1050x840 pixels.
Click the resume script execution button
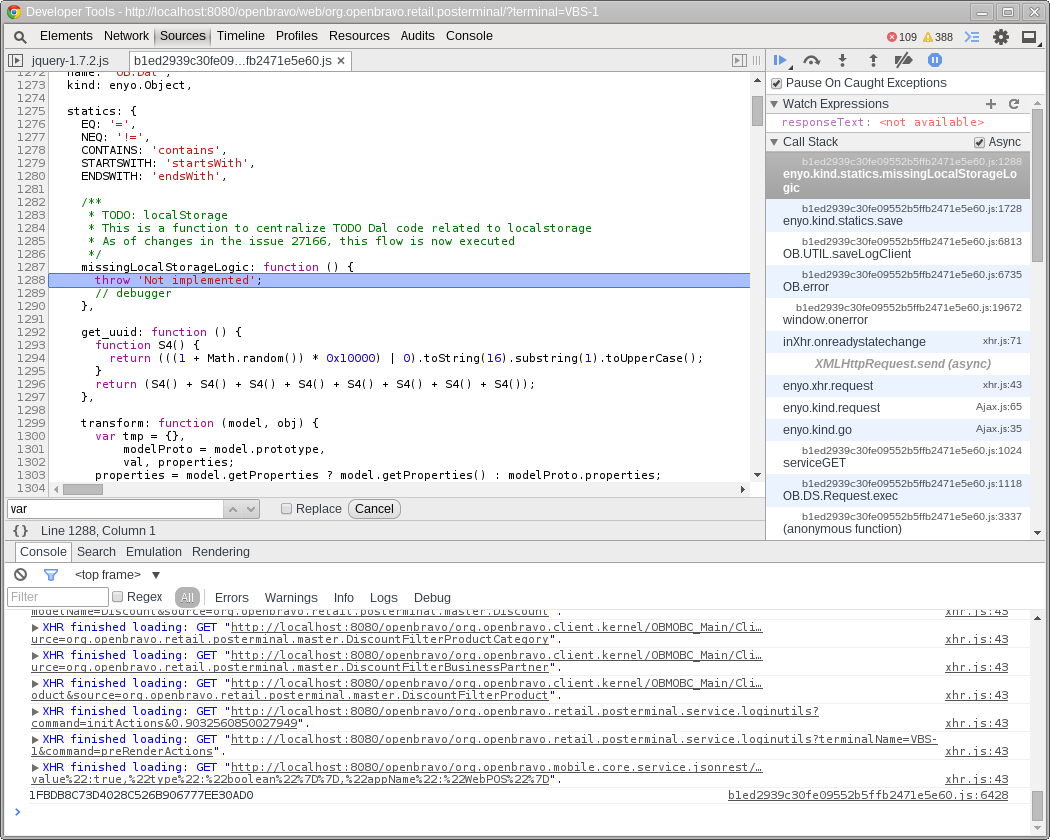[781, 61]
